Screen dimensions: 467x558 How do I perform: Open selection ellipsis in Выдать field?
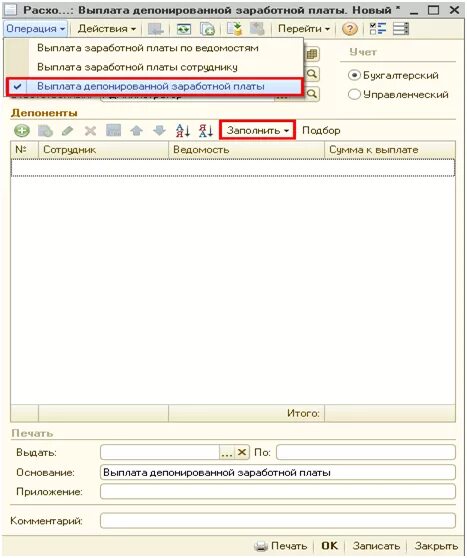pyautogui.click(x=227, y=453)
